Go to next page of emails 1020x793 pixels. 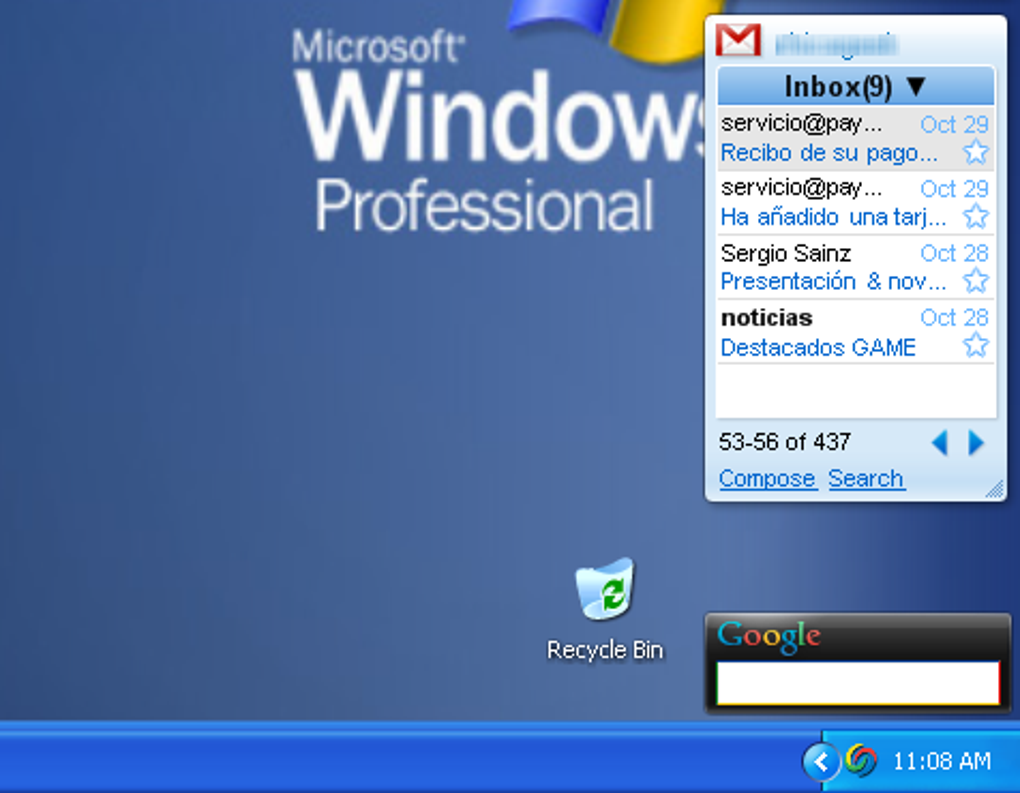[976, 443]
